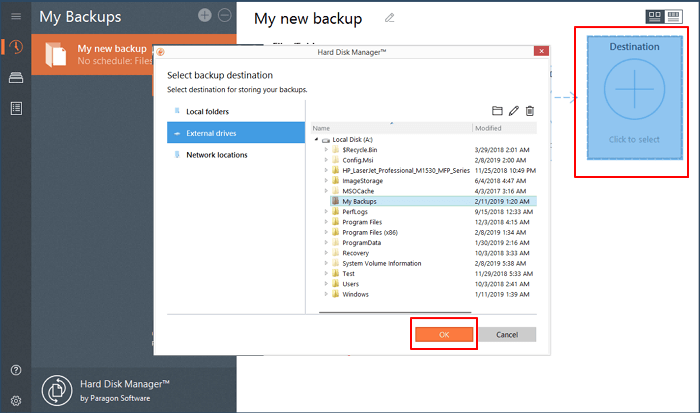Expand the Program Files folder
Image resolution: width=700 pixels, height=413 pixels.
[x=325, y=221]
